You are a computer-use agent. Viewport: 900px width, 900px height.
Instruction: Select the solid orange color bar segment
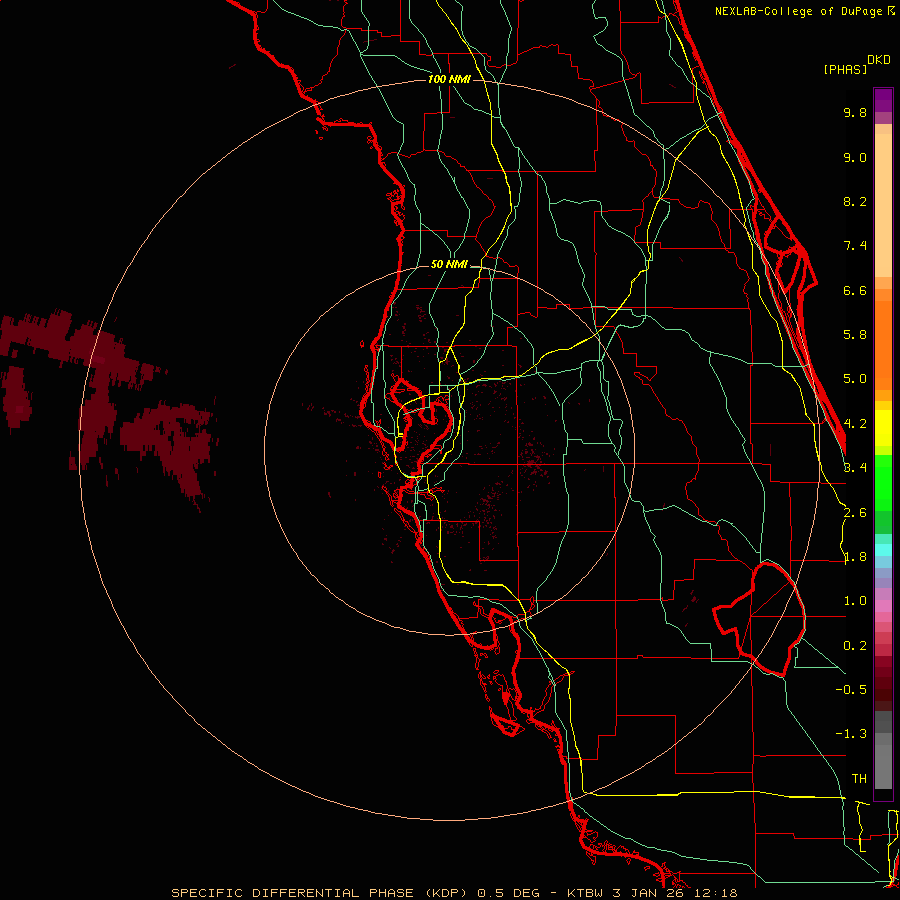[883, 345]
